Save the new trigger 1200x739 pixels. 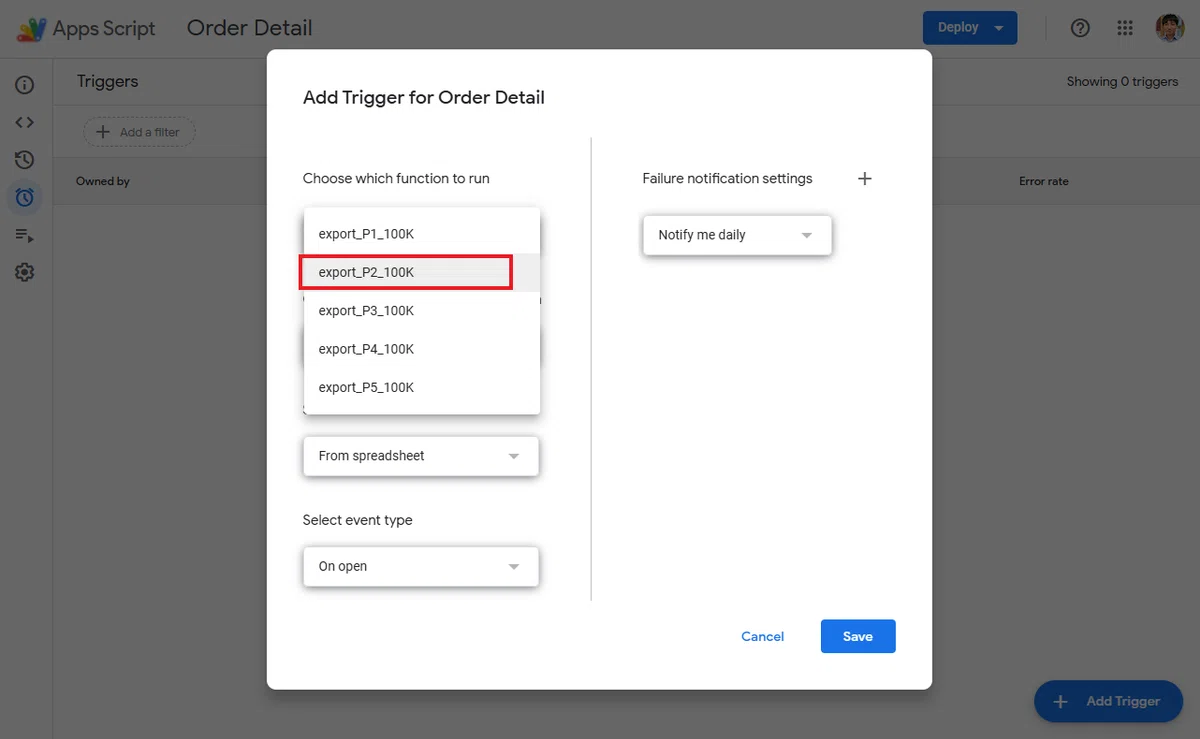click(858, 636)
